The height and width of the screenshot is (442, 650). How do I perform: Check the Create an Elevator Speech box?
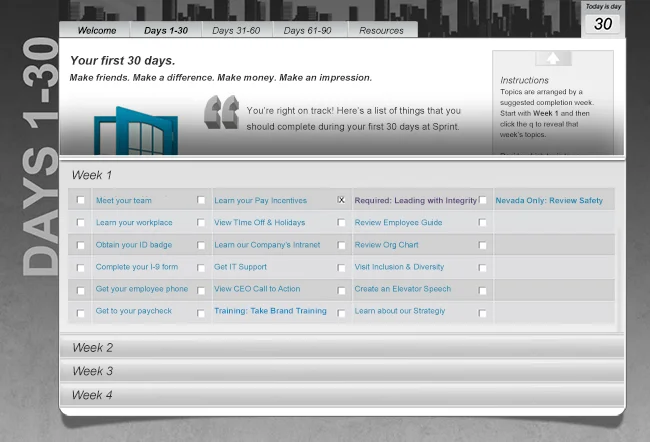[x=341, y=290]
